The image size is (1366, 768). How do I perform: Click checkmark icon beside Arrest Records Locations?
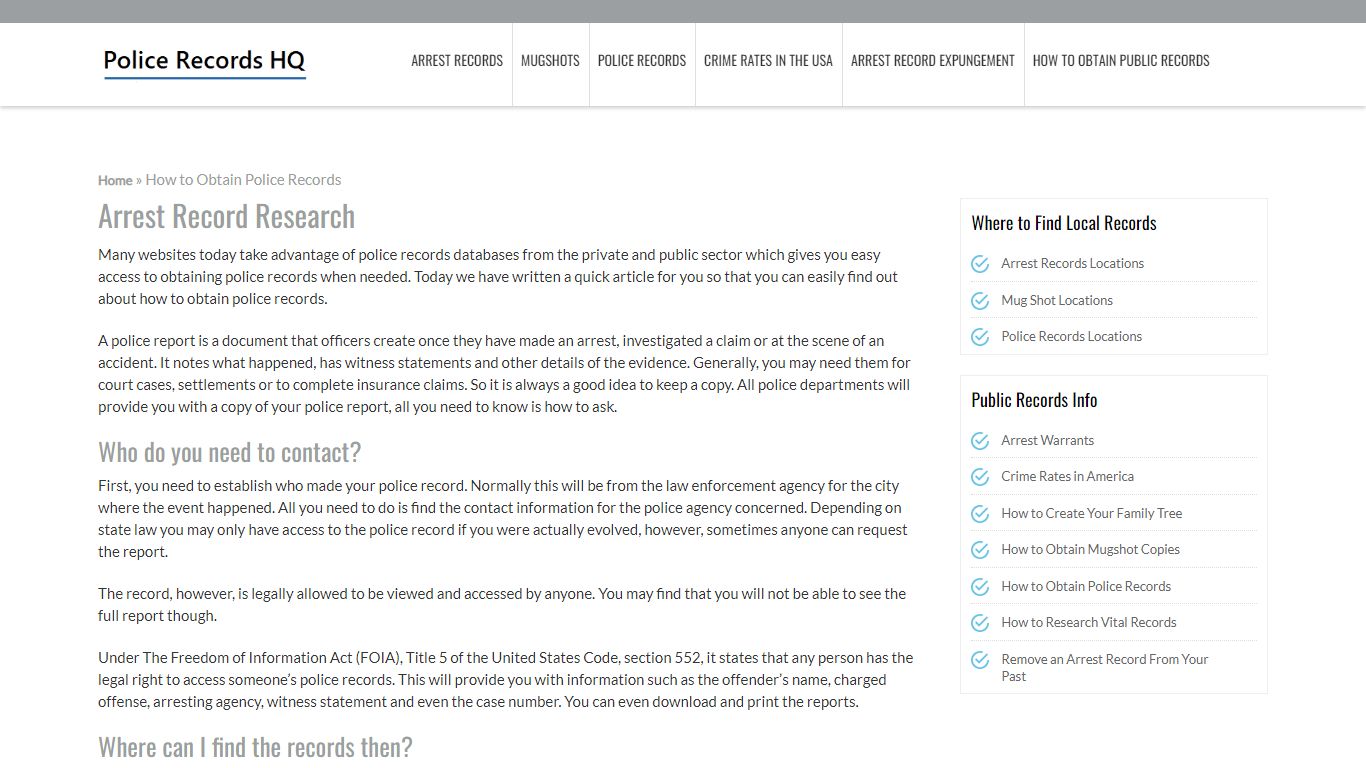click(x=980, y=264)
